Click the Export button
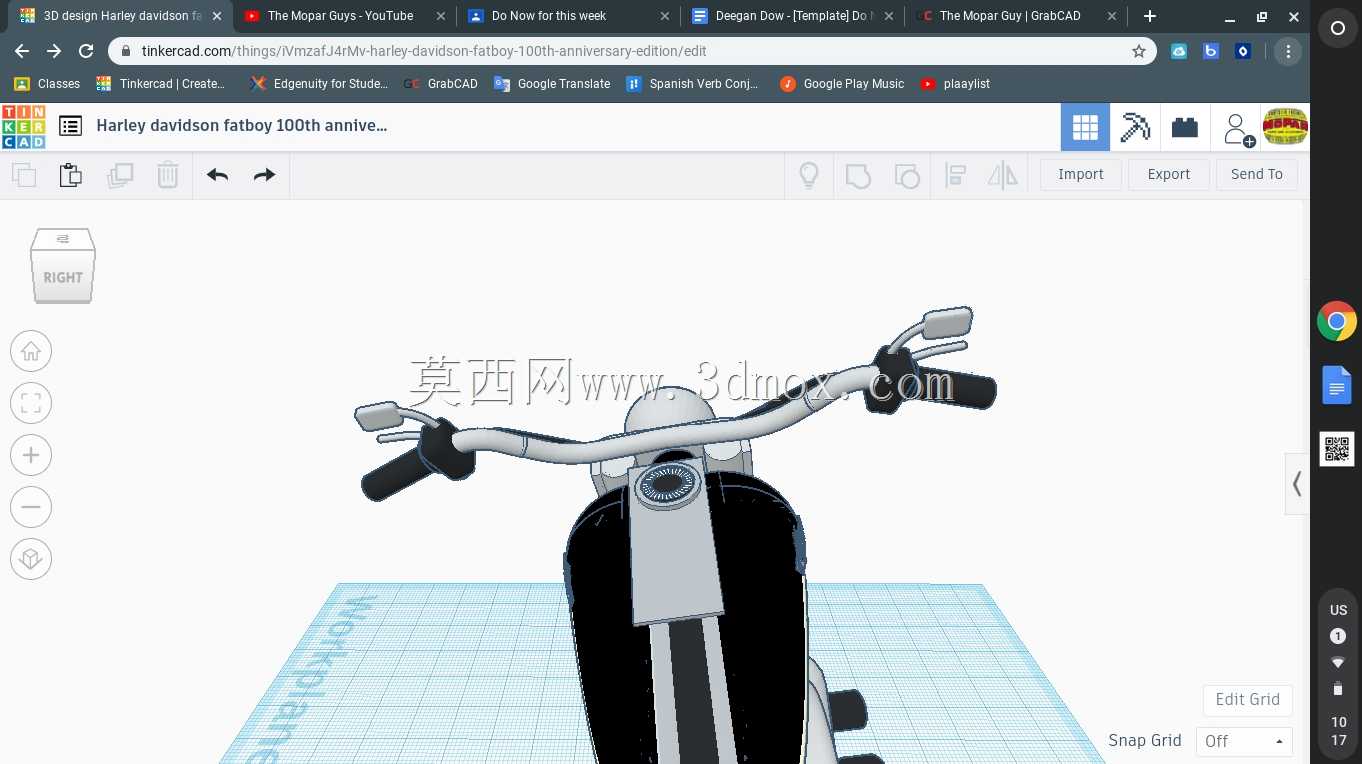Image resolution: width=1362 pixels, height=764 pixels. click(1168, 174)
